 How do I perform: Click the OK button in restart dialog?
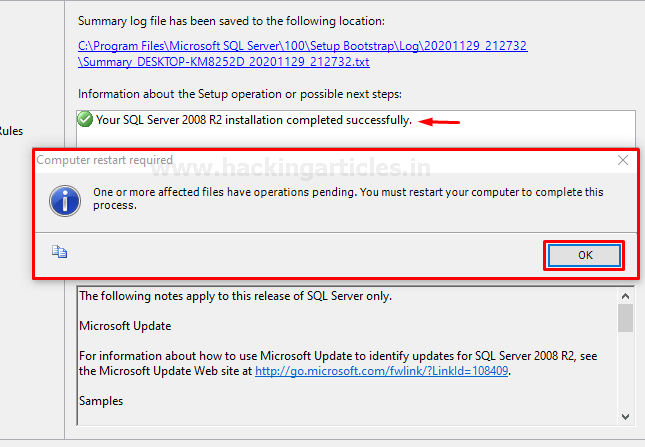click(x=585, y=255)
